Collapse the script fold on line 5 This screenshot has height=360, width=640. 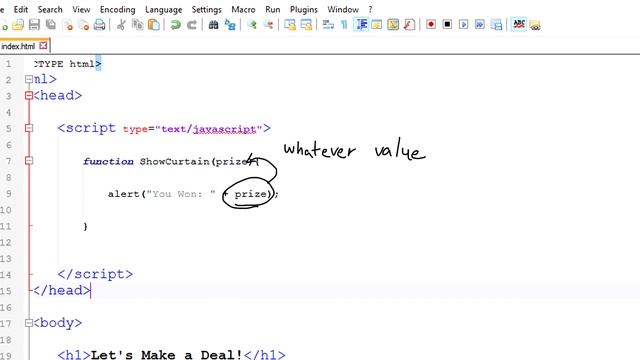[x=29, y=128]
